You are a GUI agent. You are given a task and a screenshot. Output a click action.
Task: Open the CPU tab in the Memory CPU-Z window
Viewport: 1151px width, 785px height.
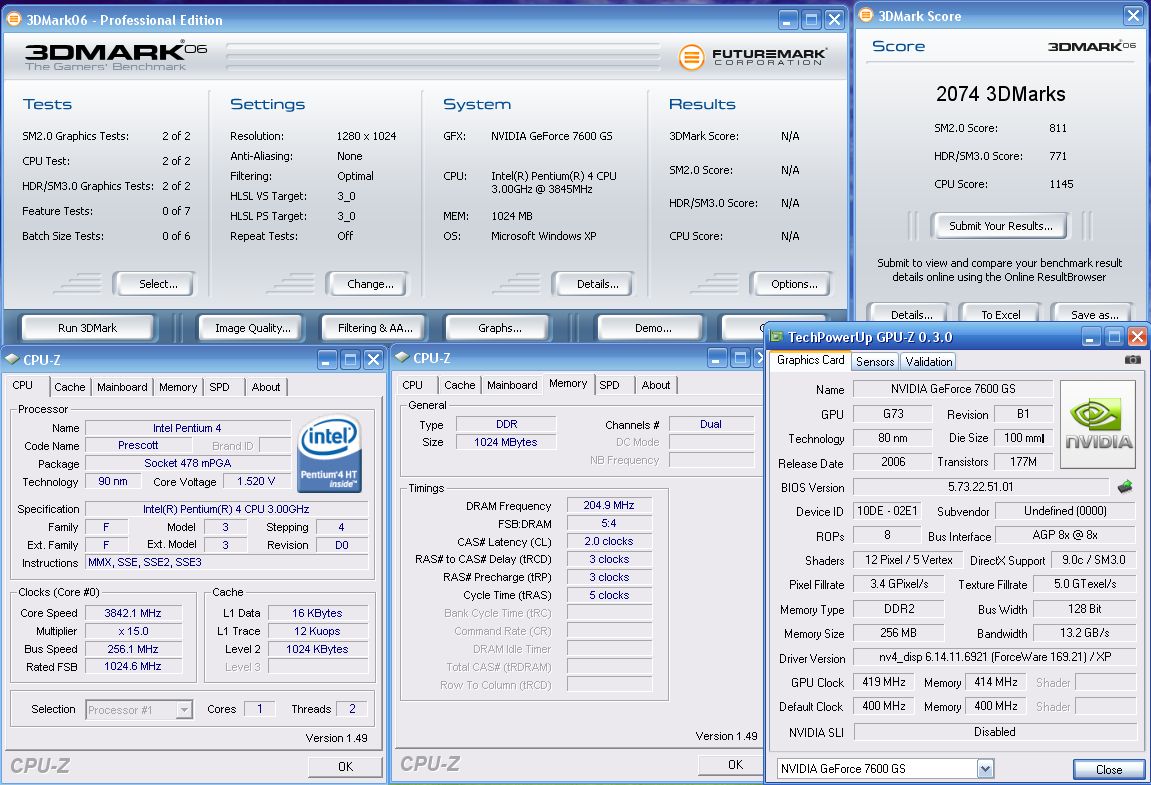pyautogui.click(x=413, y=385)
